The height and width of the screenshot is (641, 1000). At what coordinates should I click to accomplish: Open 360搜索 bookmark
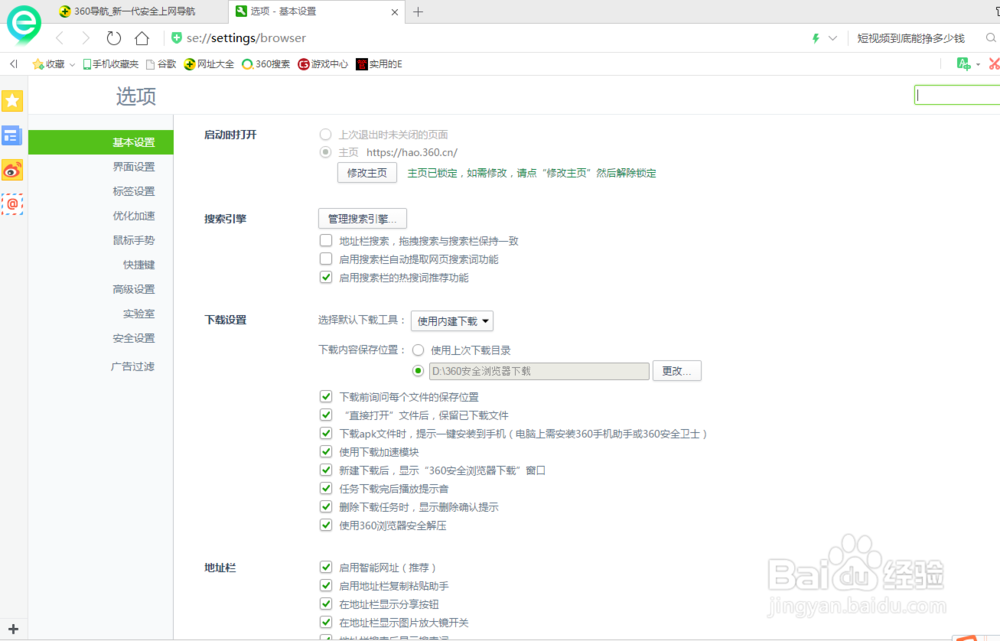click(x=266, y=64)
